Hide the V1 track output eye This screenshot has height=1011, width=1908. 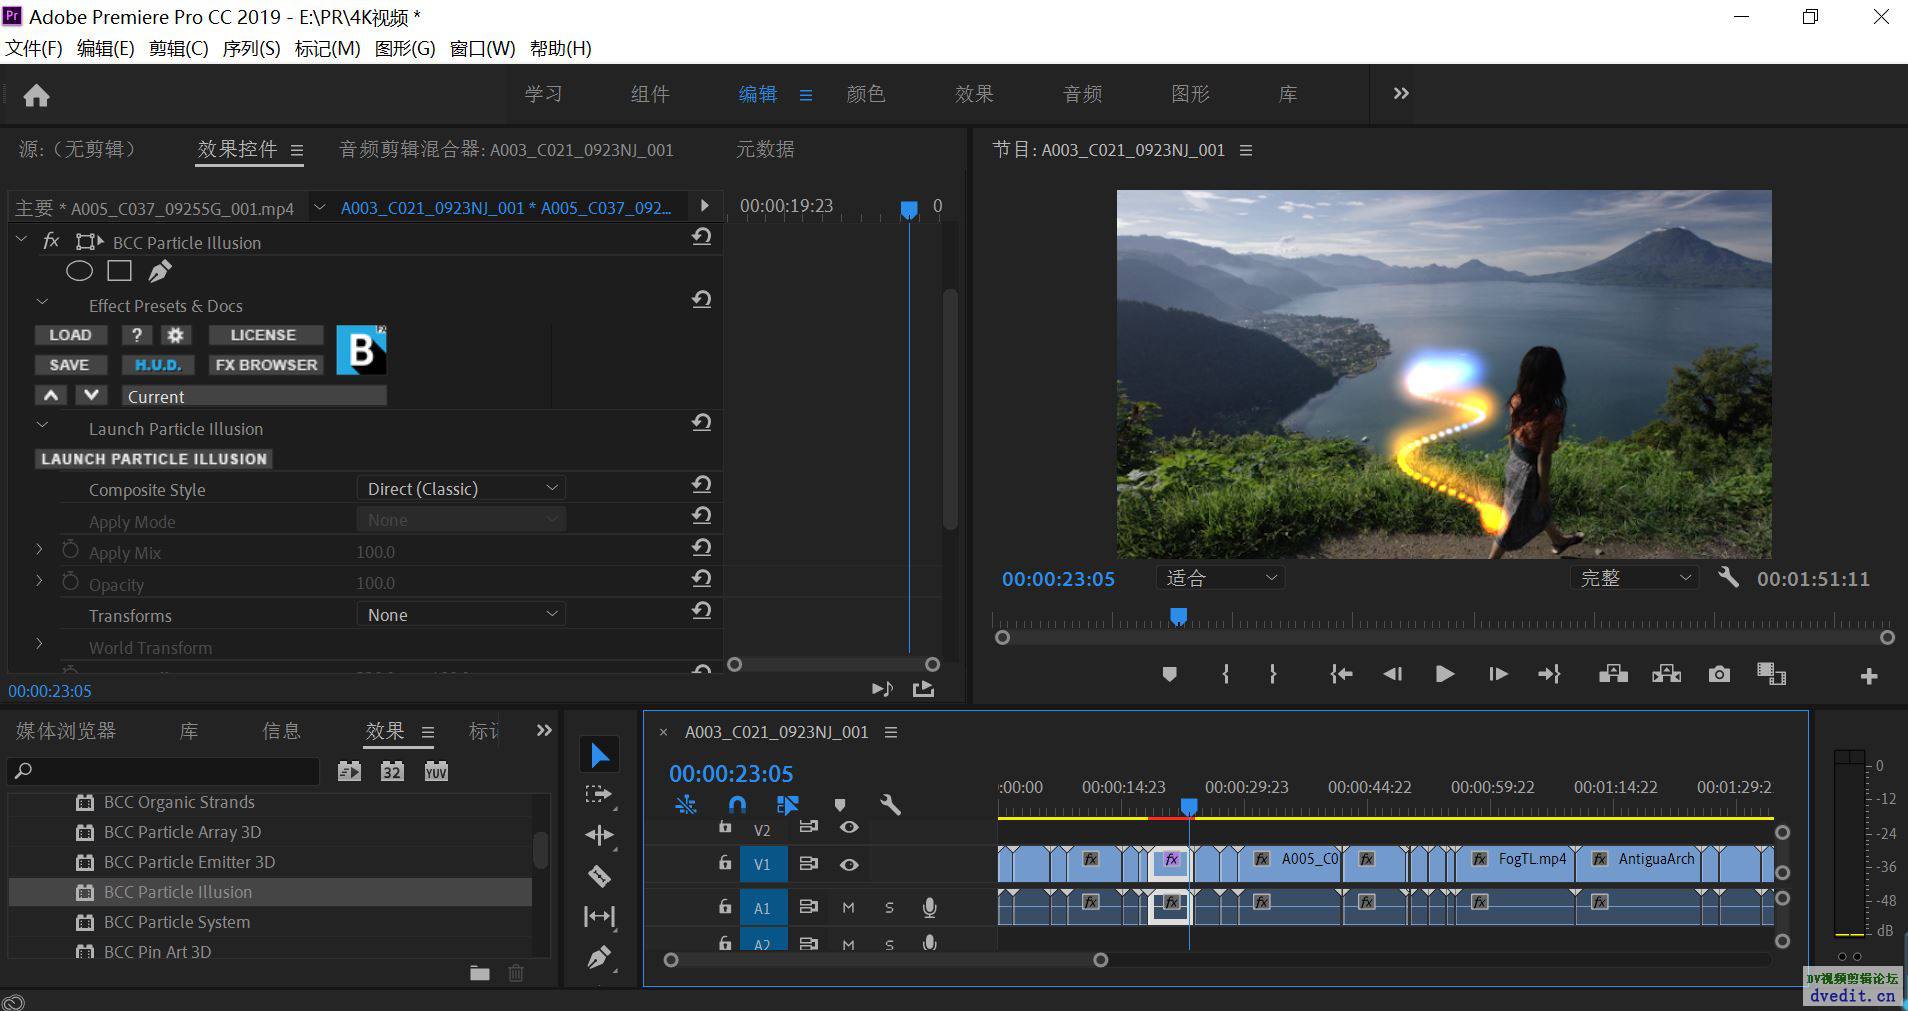click(x=849, y=865)
